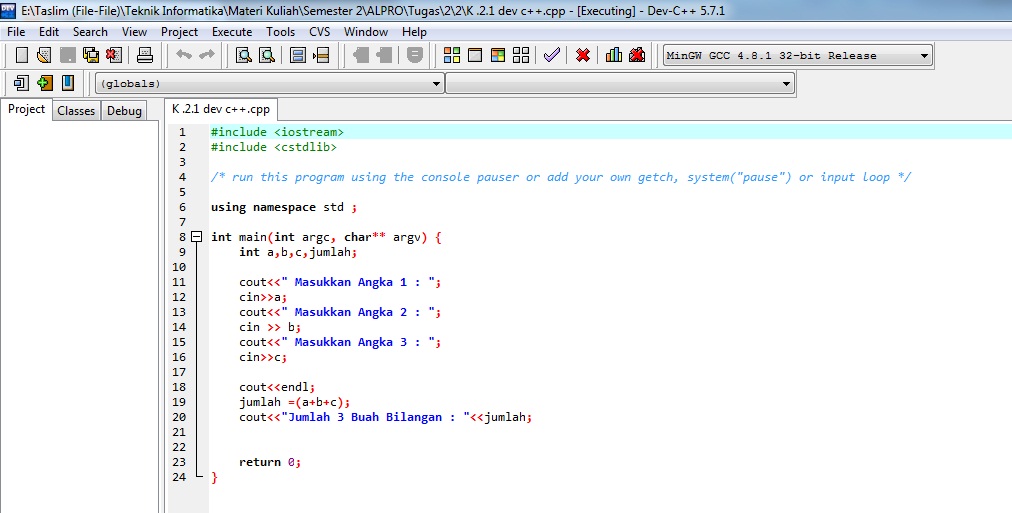
Task: Click the 'jumlah =(a+b+c);' statement
Action: 294,402
